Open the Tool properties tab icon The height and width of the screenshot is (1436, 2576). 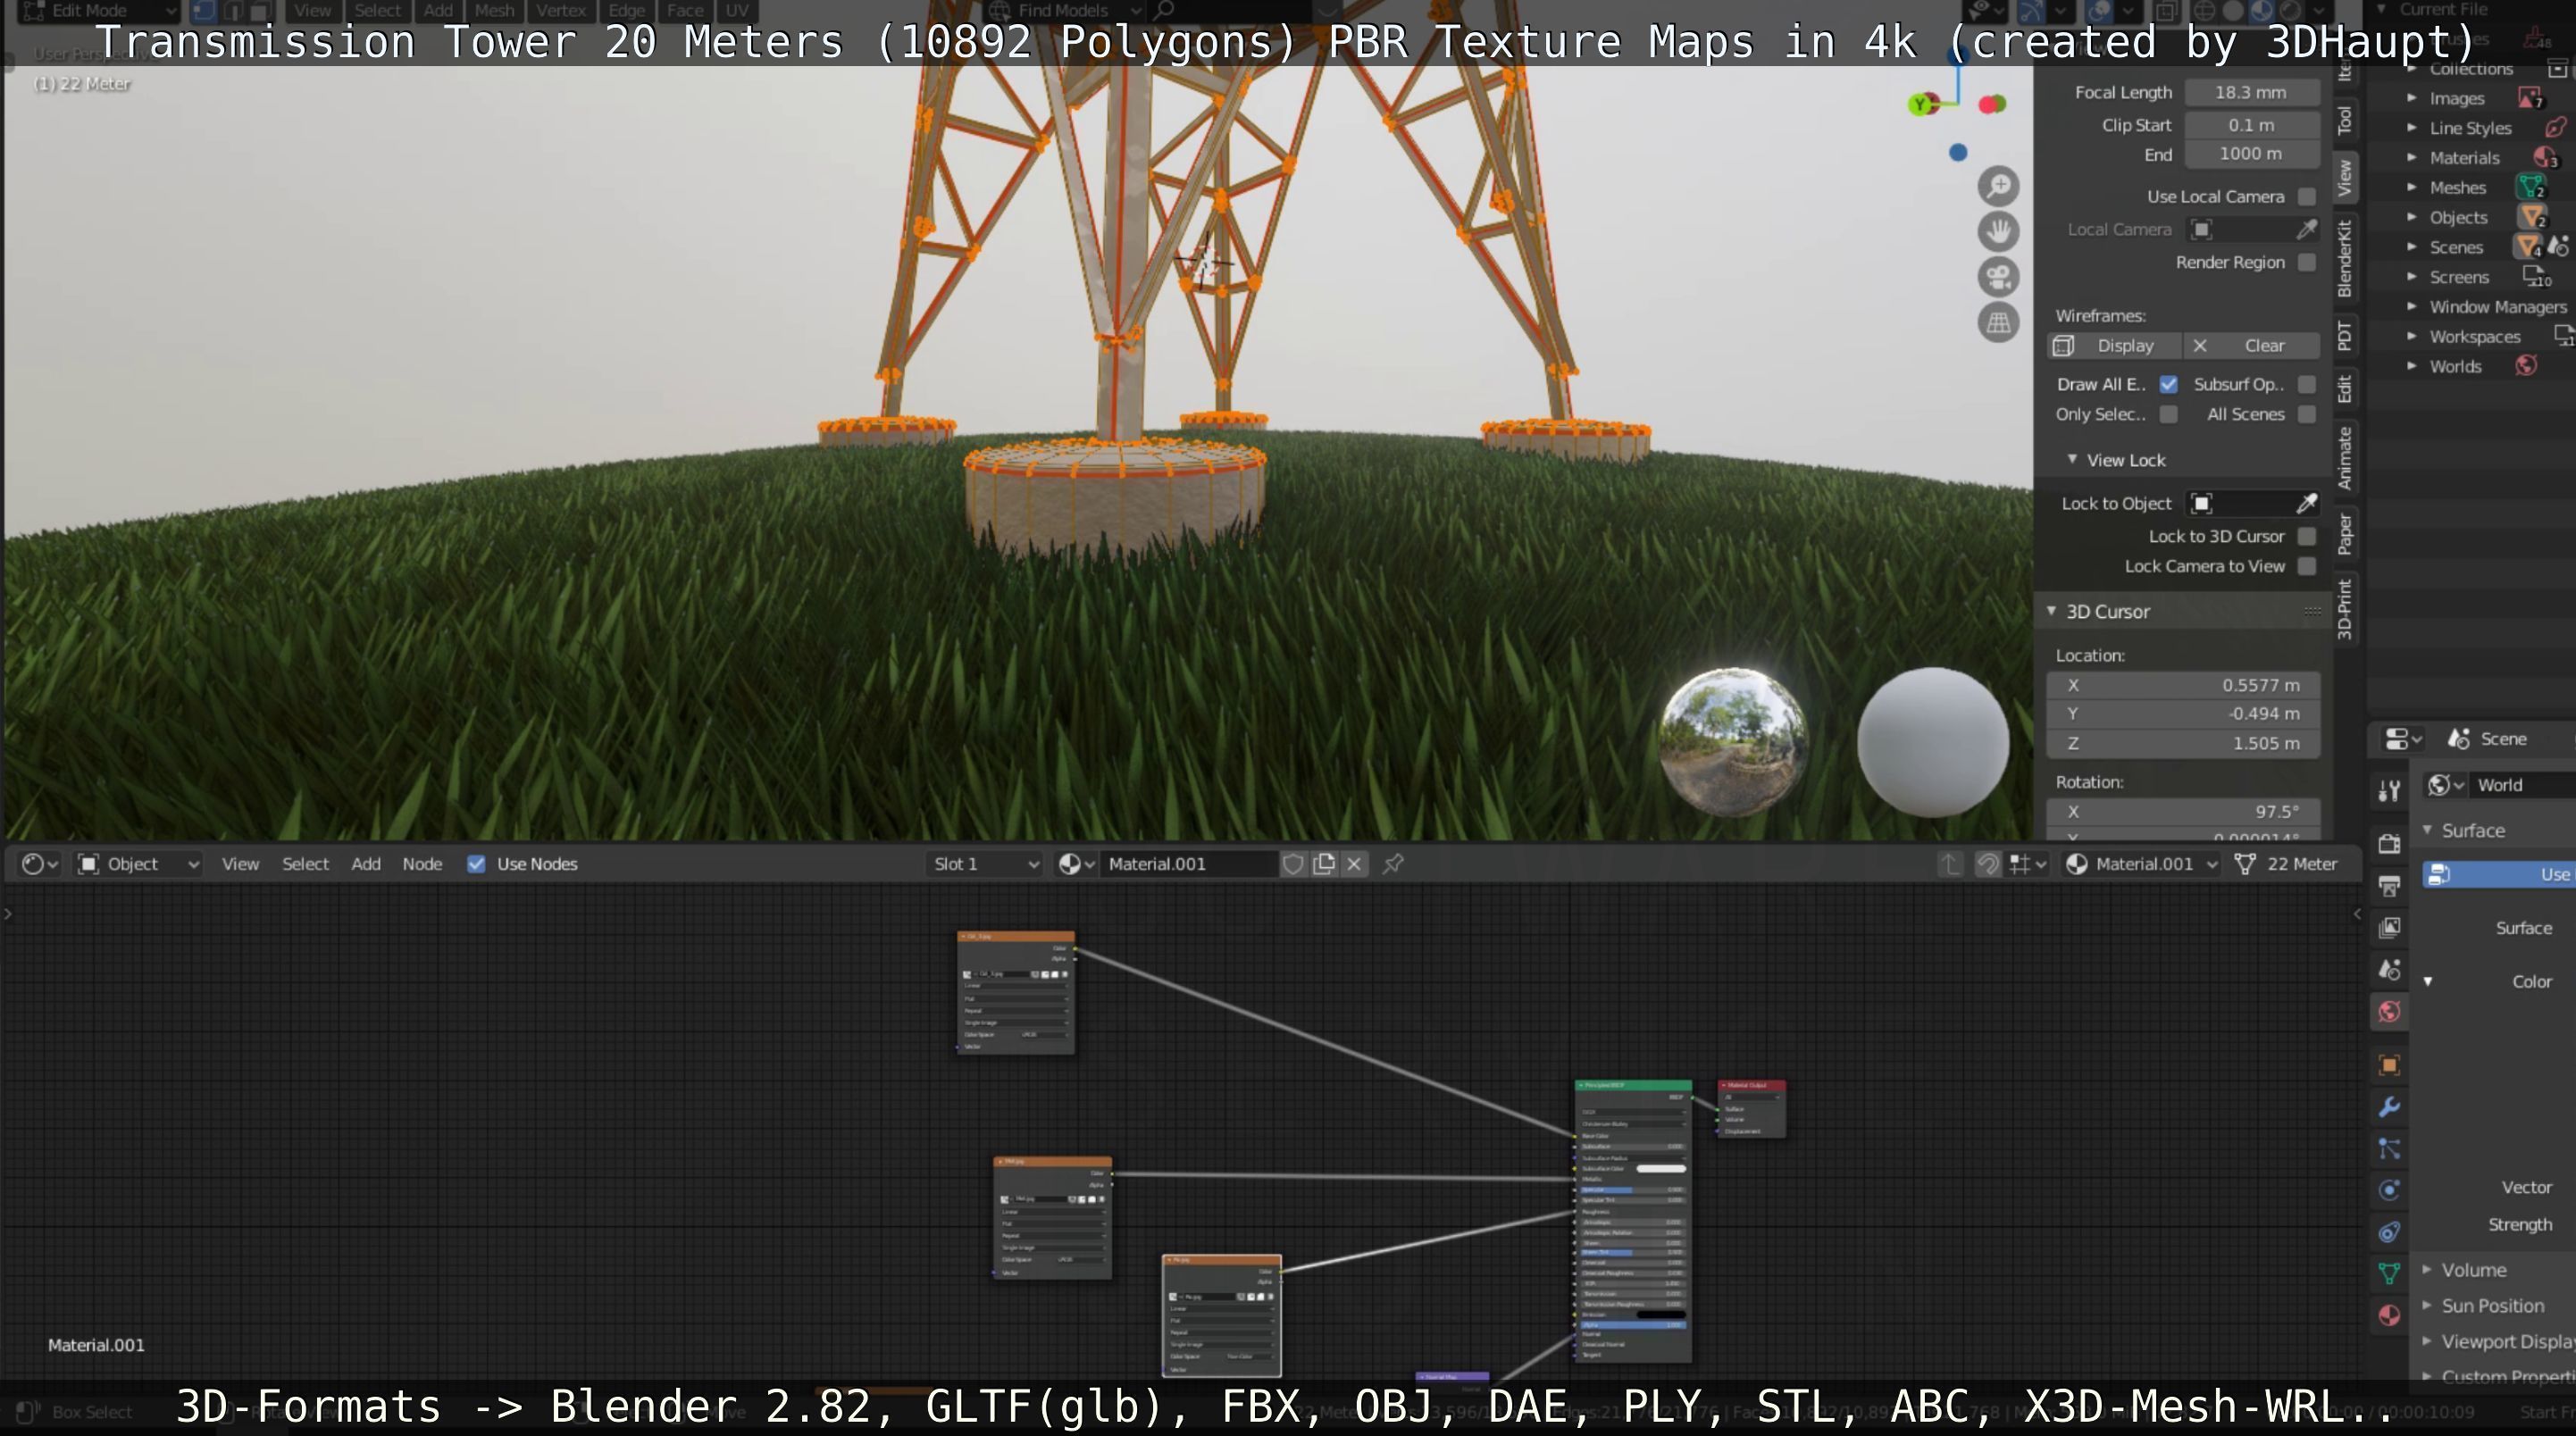2389,791
